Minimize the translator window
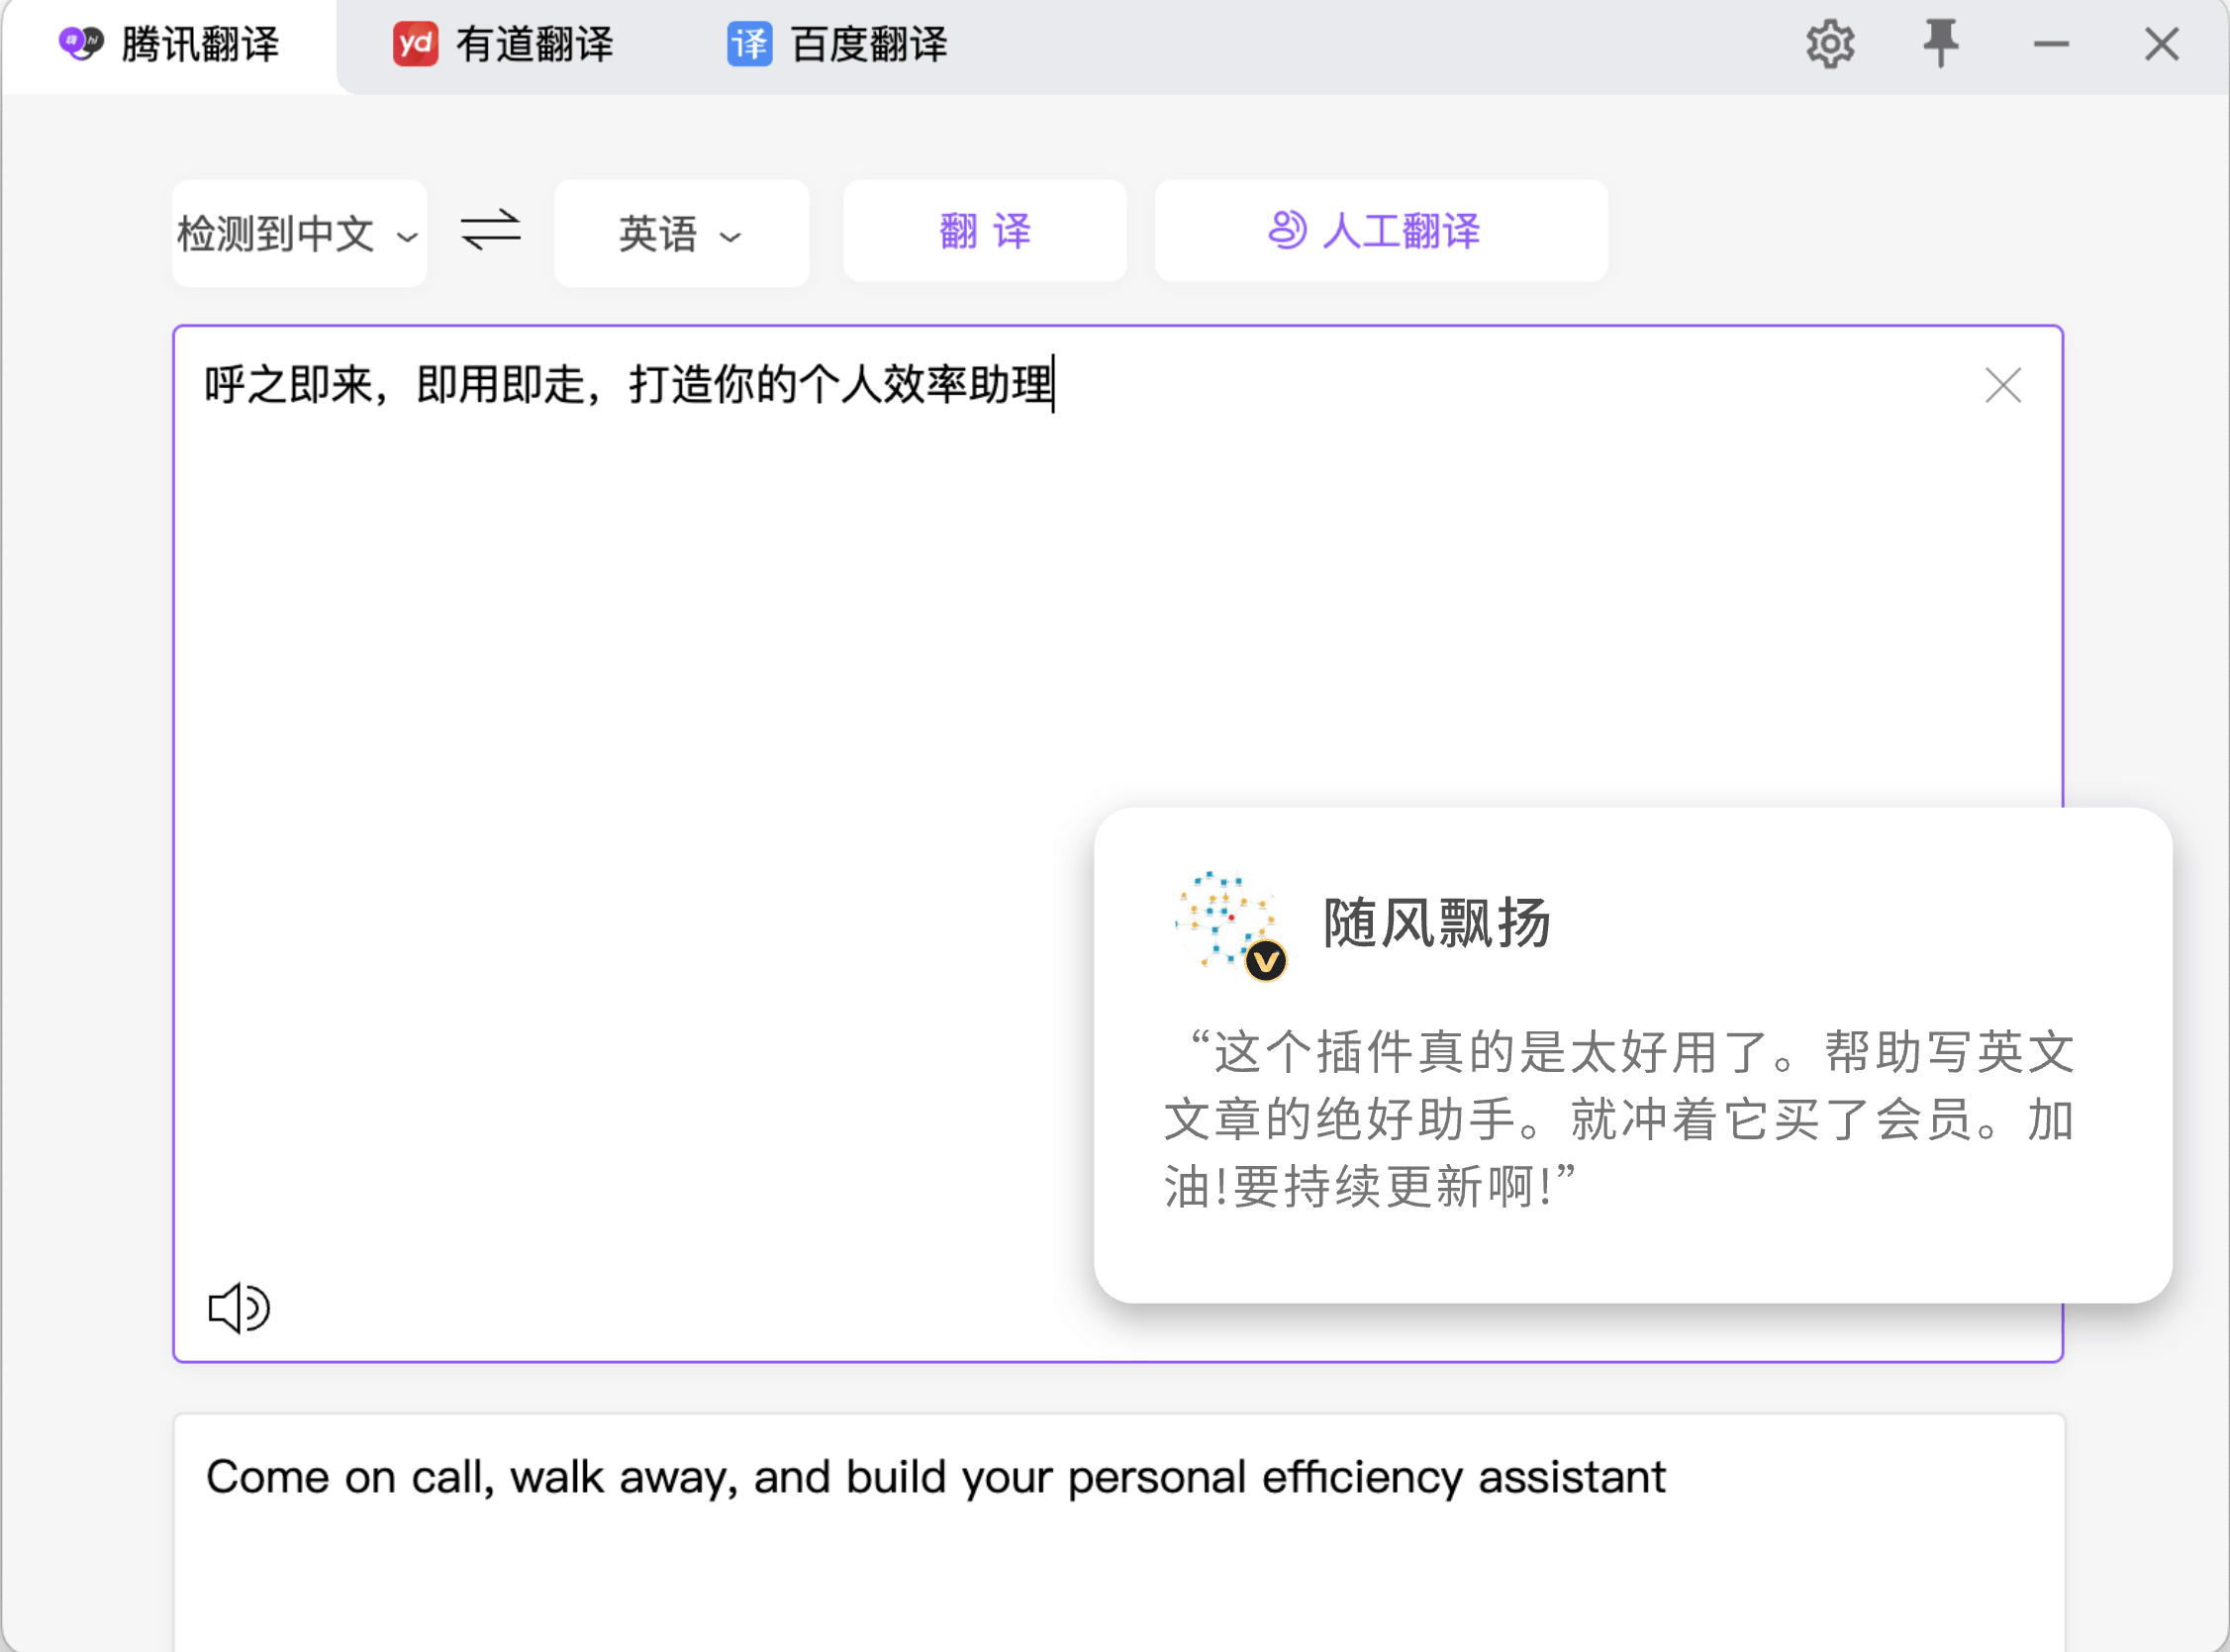 coord(2050,44)
